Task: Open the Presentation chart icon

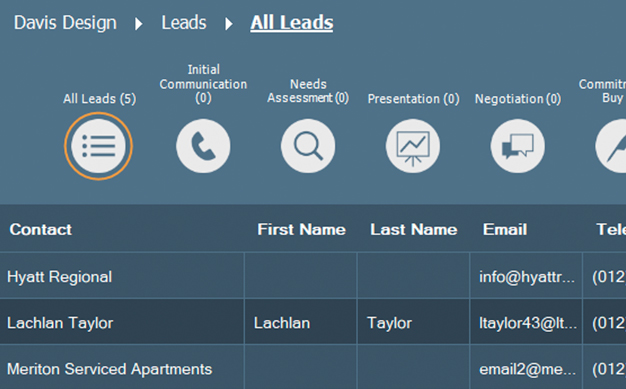Action: (413, 146)
